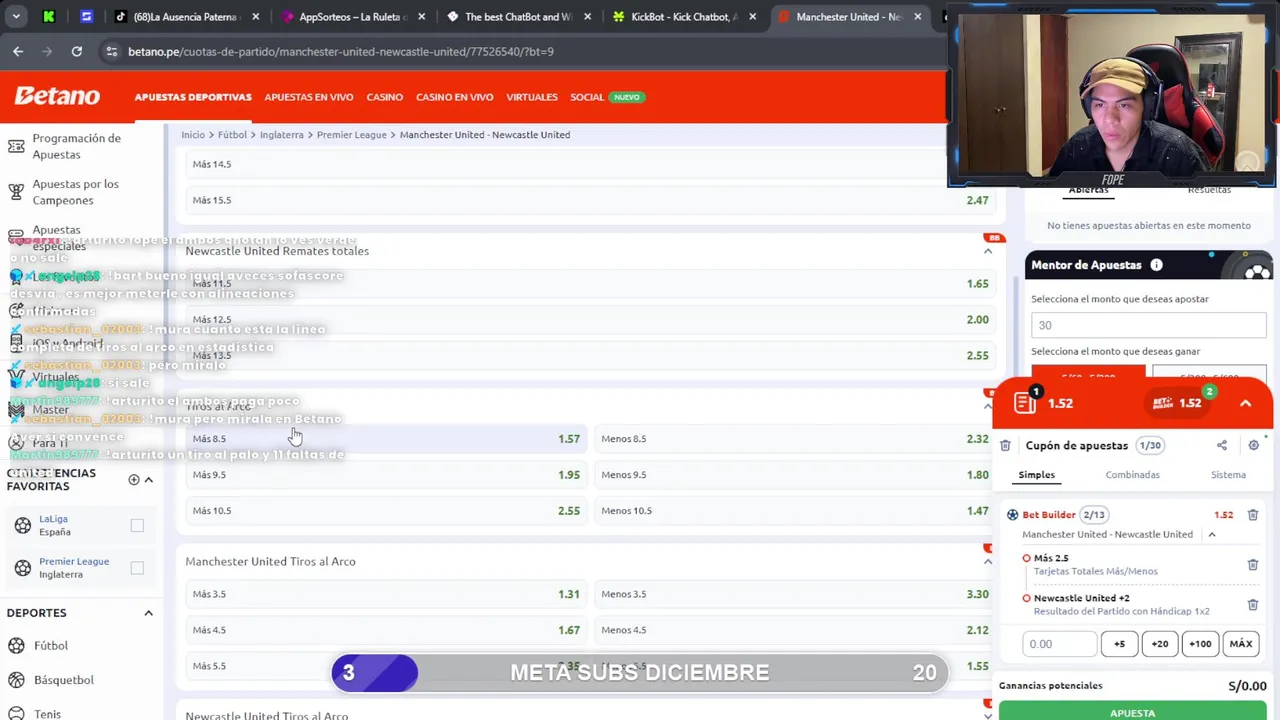Collapse the Deportes sidebar section

[149, 613]
